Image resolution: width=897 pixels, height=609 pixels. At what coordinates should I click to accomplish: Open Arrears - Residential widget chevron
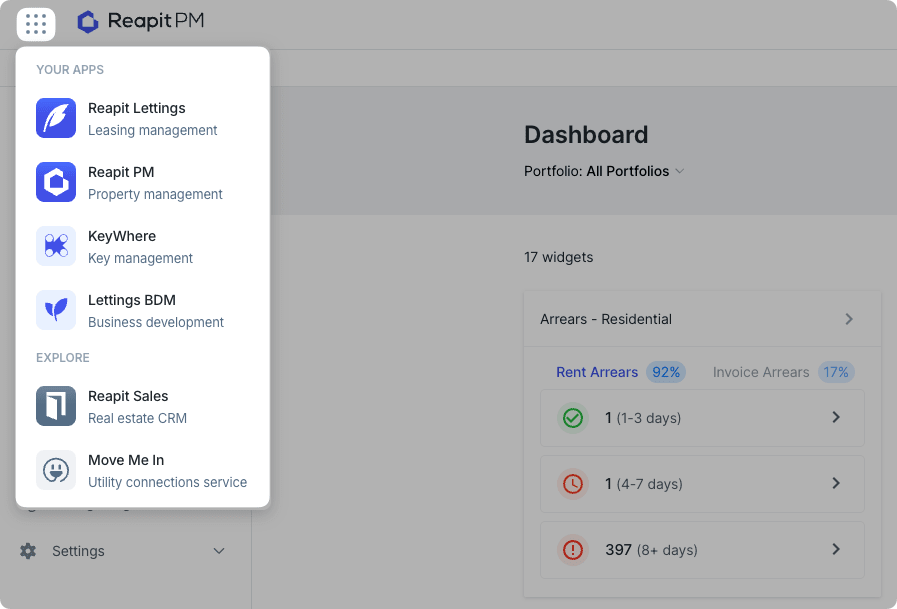point(849,319)
